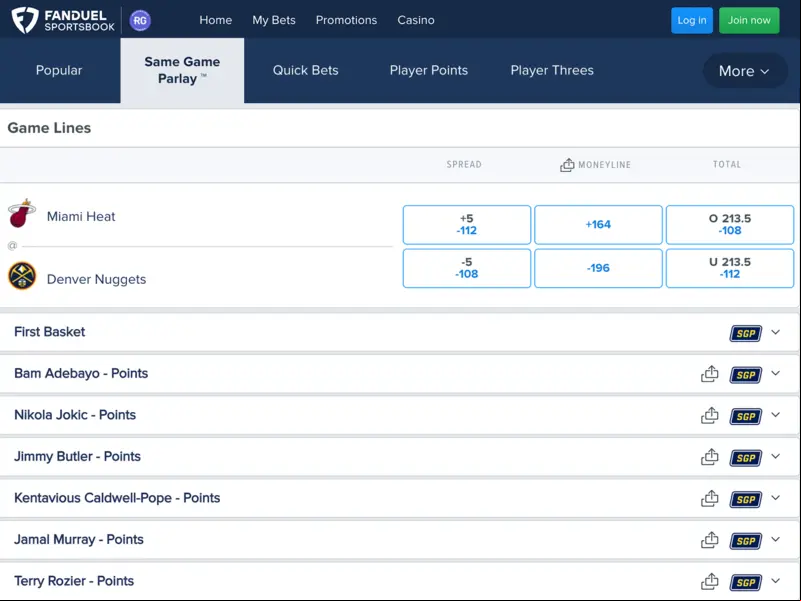Click the SGP badge on First Basket
This screenshot has height=601, width=801.
pos(746,333)
